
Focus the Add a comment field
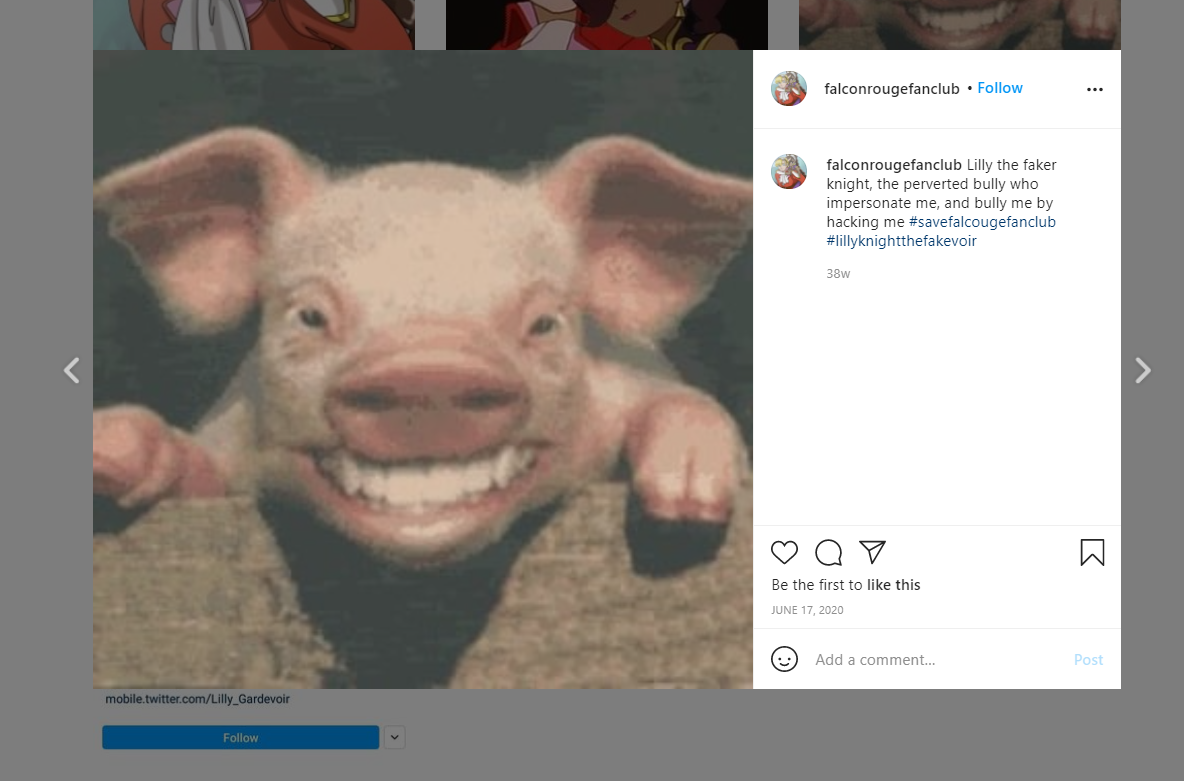(x=936, y=659)
